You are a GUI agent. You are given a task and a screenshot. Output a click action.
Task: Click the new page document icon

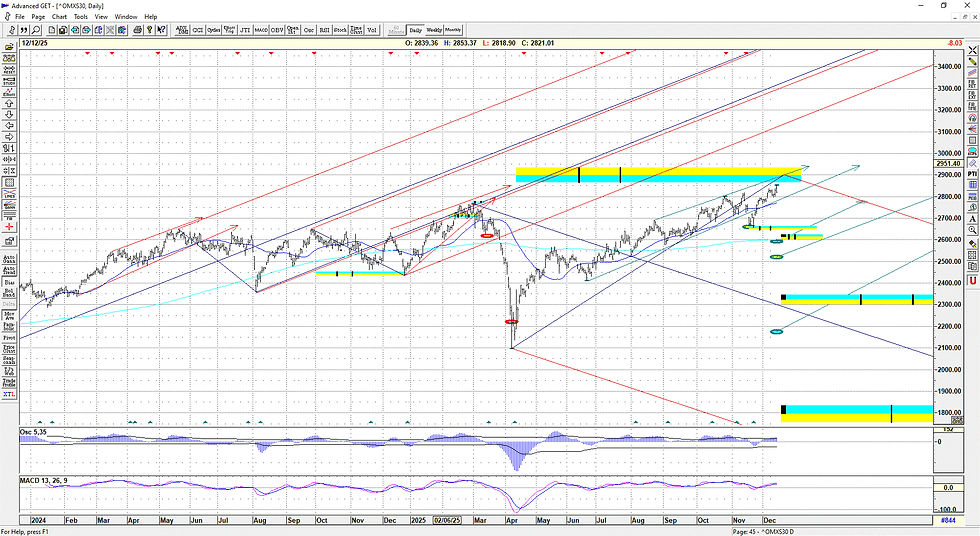pos(52,30)
